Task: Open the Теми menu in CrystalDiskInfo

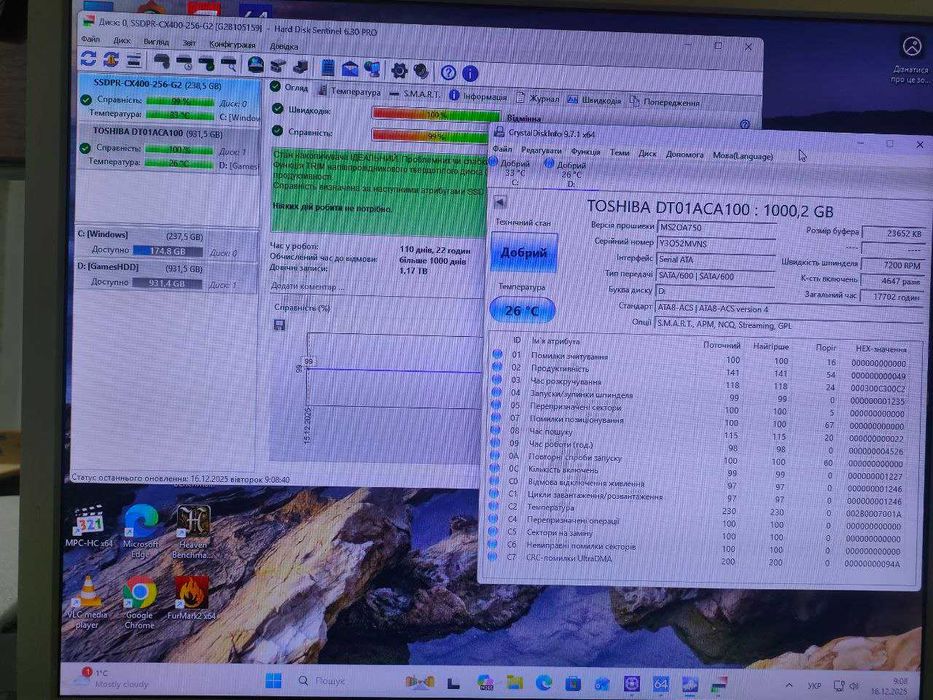Action: pos(619,153)
